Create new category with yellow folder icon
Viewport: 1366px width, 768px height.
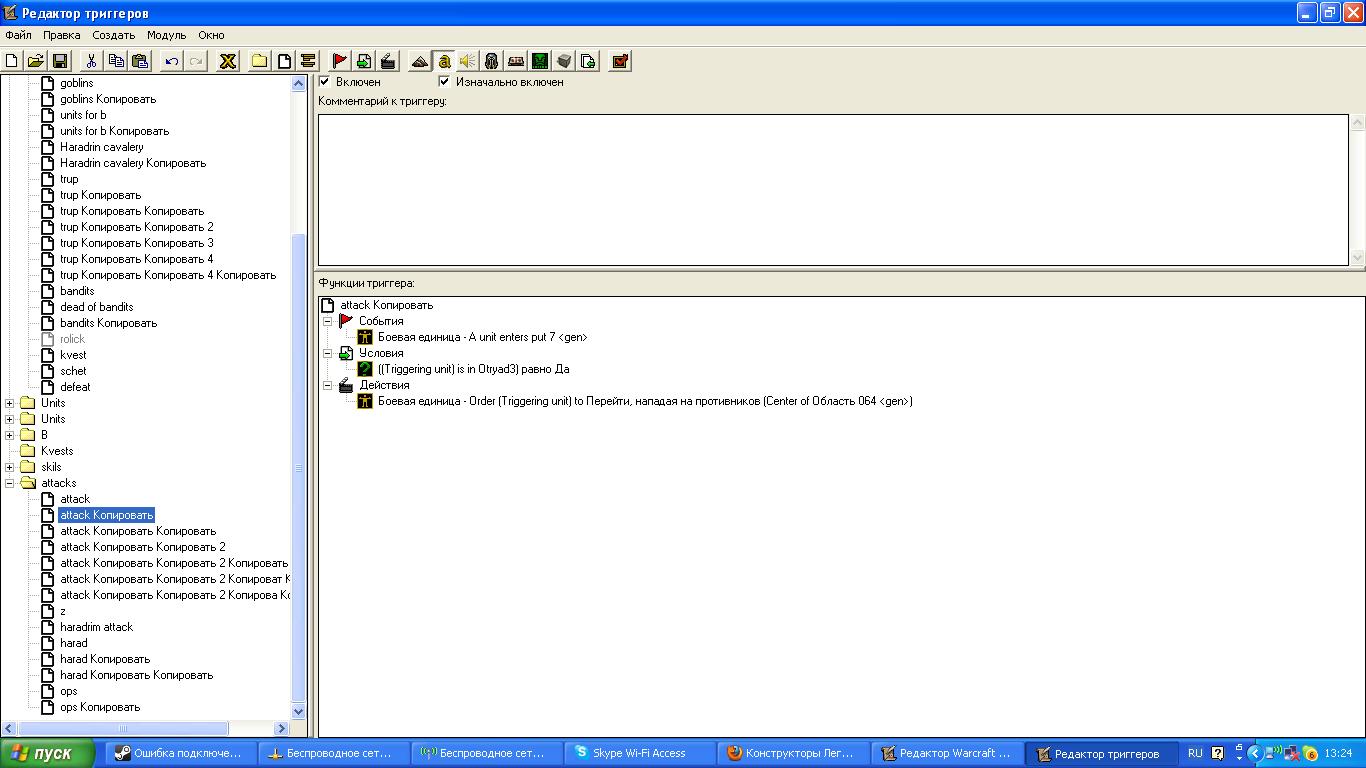point(260,61)
